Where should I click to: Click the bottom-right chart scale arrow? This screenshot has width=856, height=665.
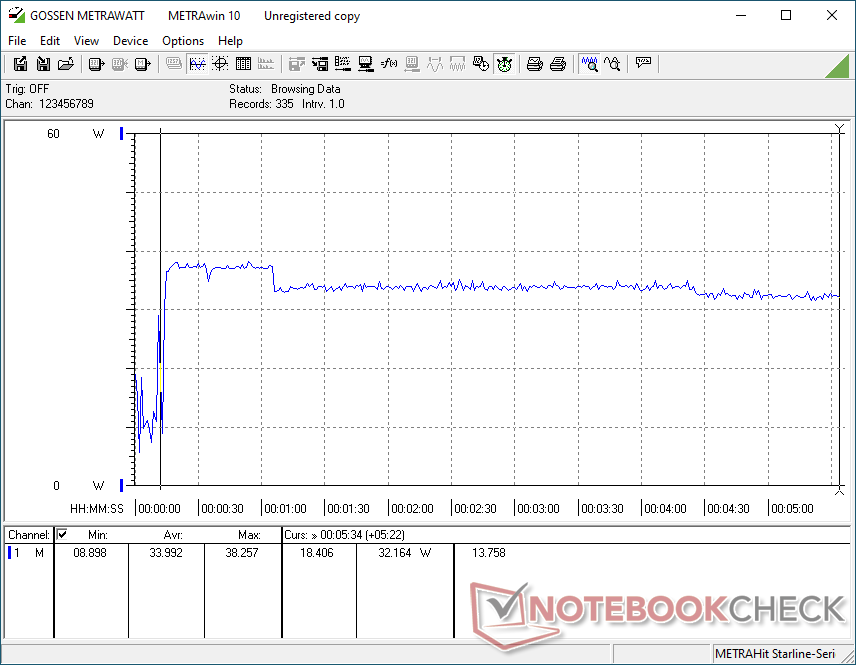(839, 490)
